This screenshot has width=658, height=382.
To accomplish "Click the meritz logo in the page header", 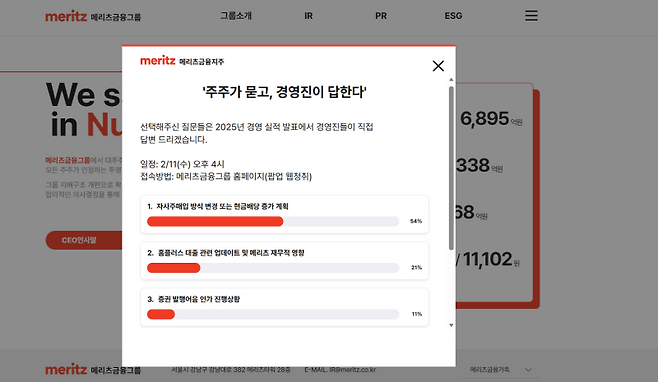I will pyautogui.click(x=93, y=16).
